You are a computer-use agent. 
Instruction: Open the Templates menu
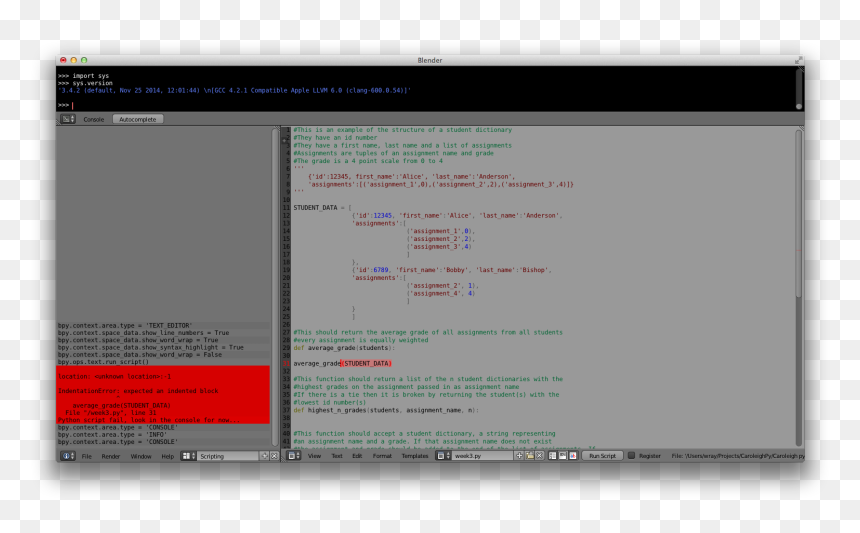pyautogui.click(x=415, y=456)
